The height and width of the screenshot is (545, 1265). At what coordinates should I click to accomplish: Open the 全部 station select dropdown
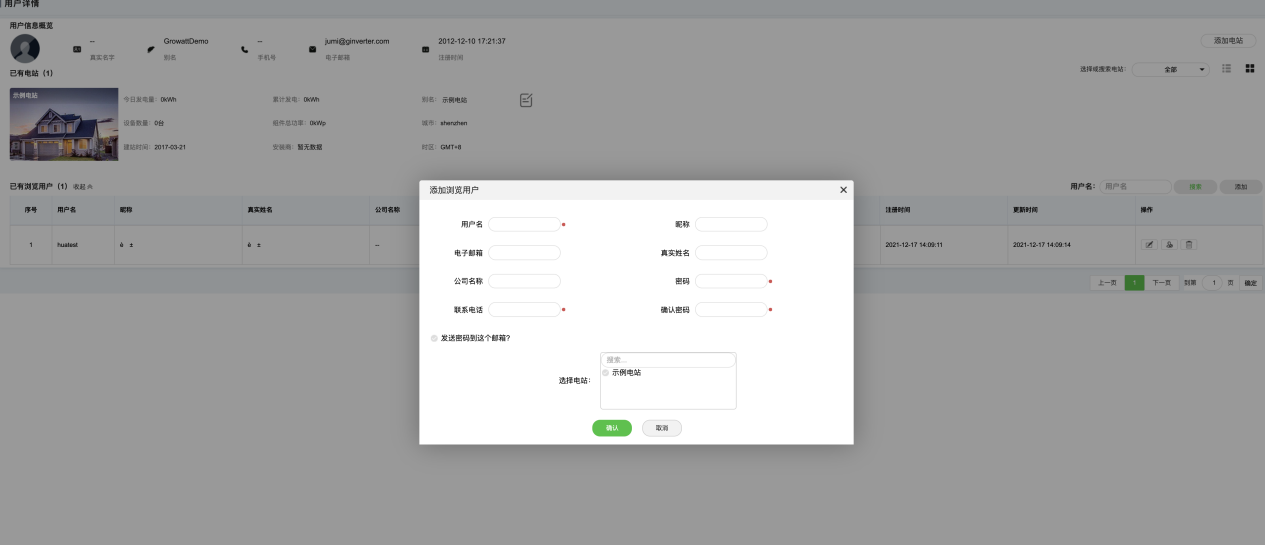[x=1171, y=69]
